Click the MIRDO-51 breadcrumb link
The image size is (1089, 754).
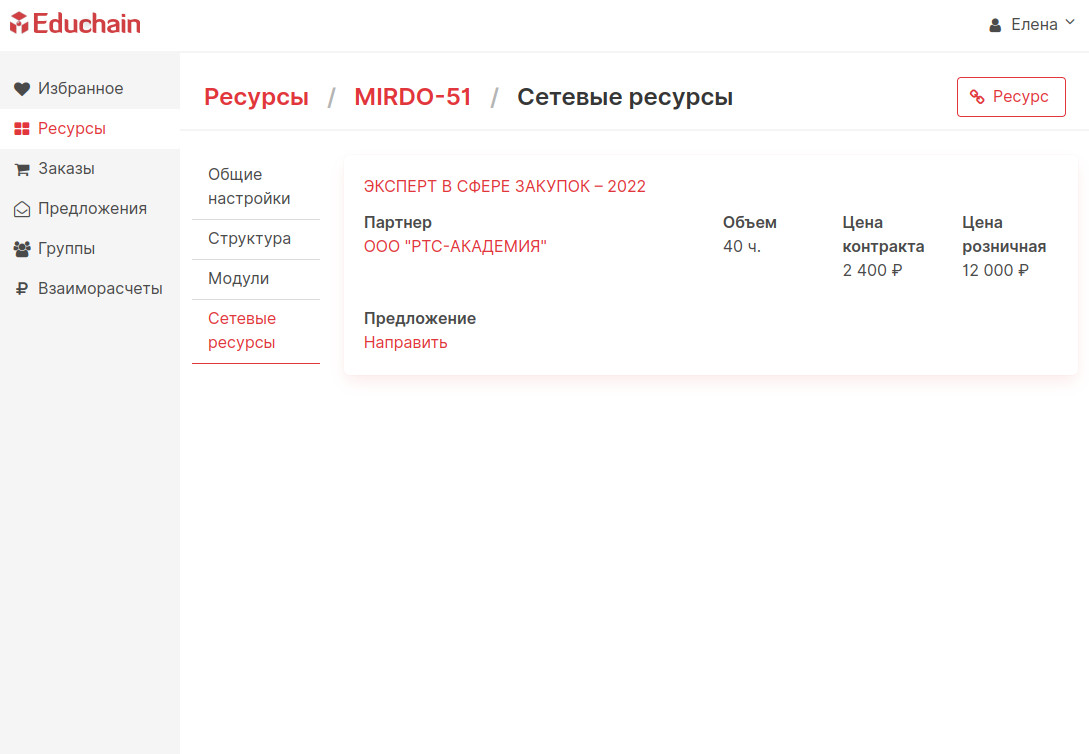tap(413, 97)
